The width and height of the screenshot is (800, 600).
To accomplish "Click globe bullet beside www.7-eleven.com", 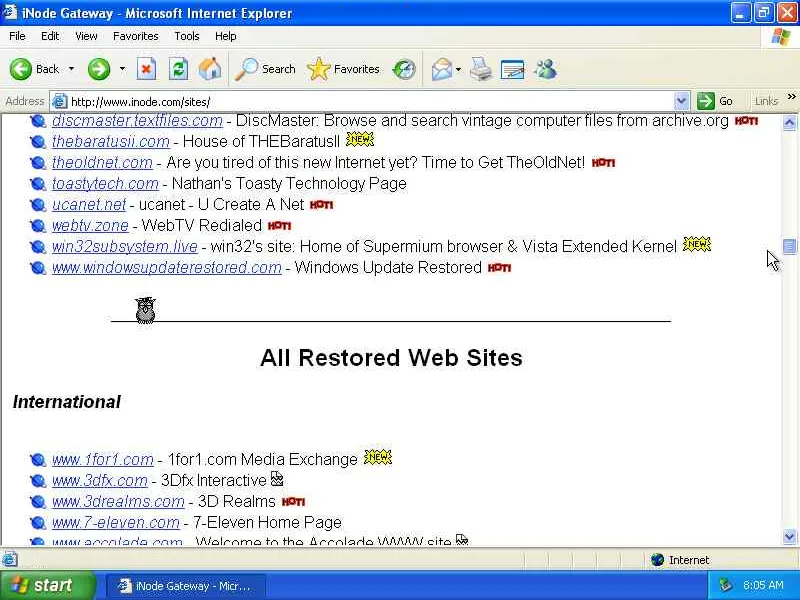I will click(x=37, y=523).
